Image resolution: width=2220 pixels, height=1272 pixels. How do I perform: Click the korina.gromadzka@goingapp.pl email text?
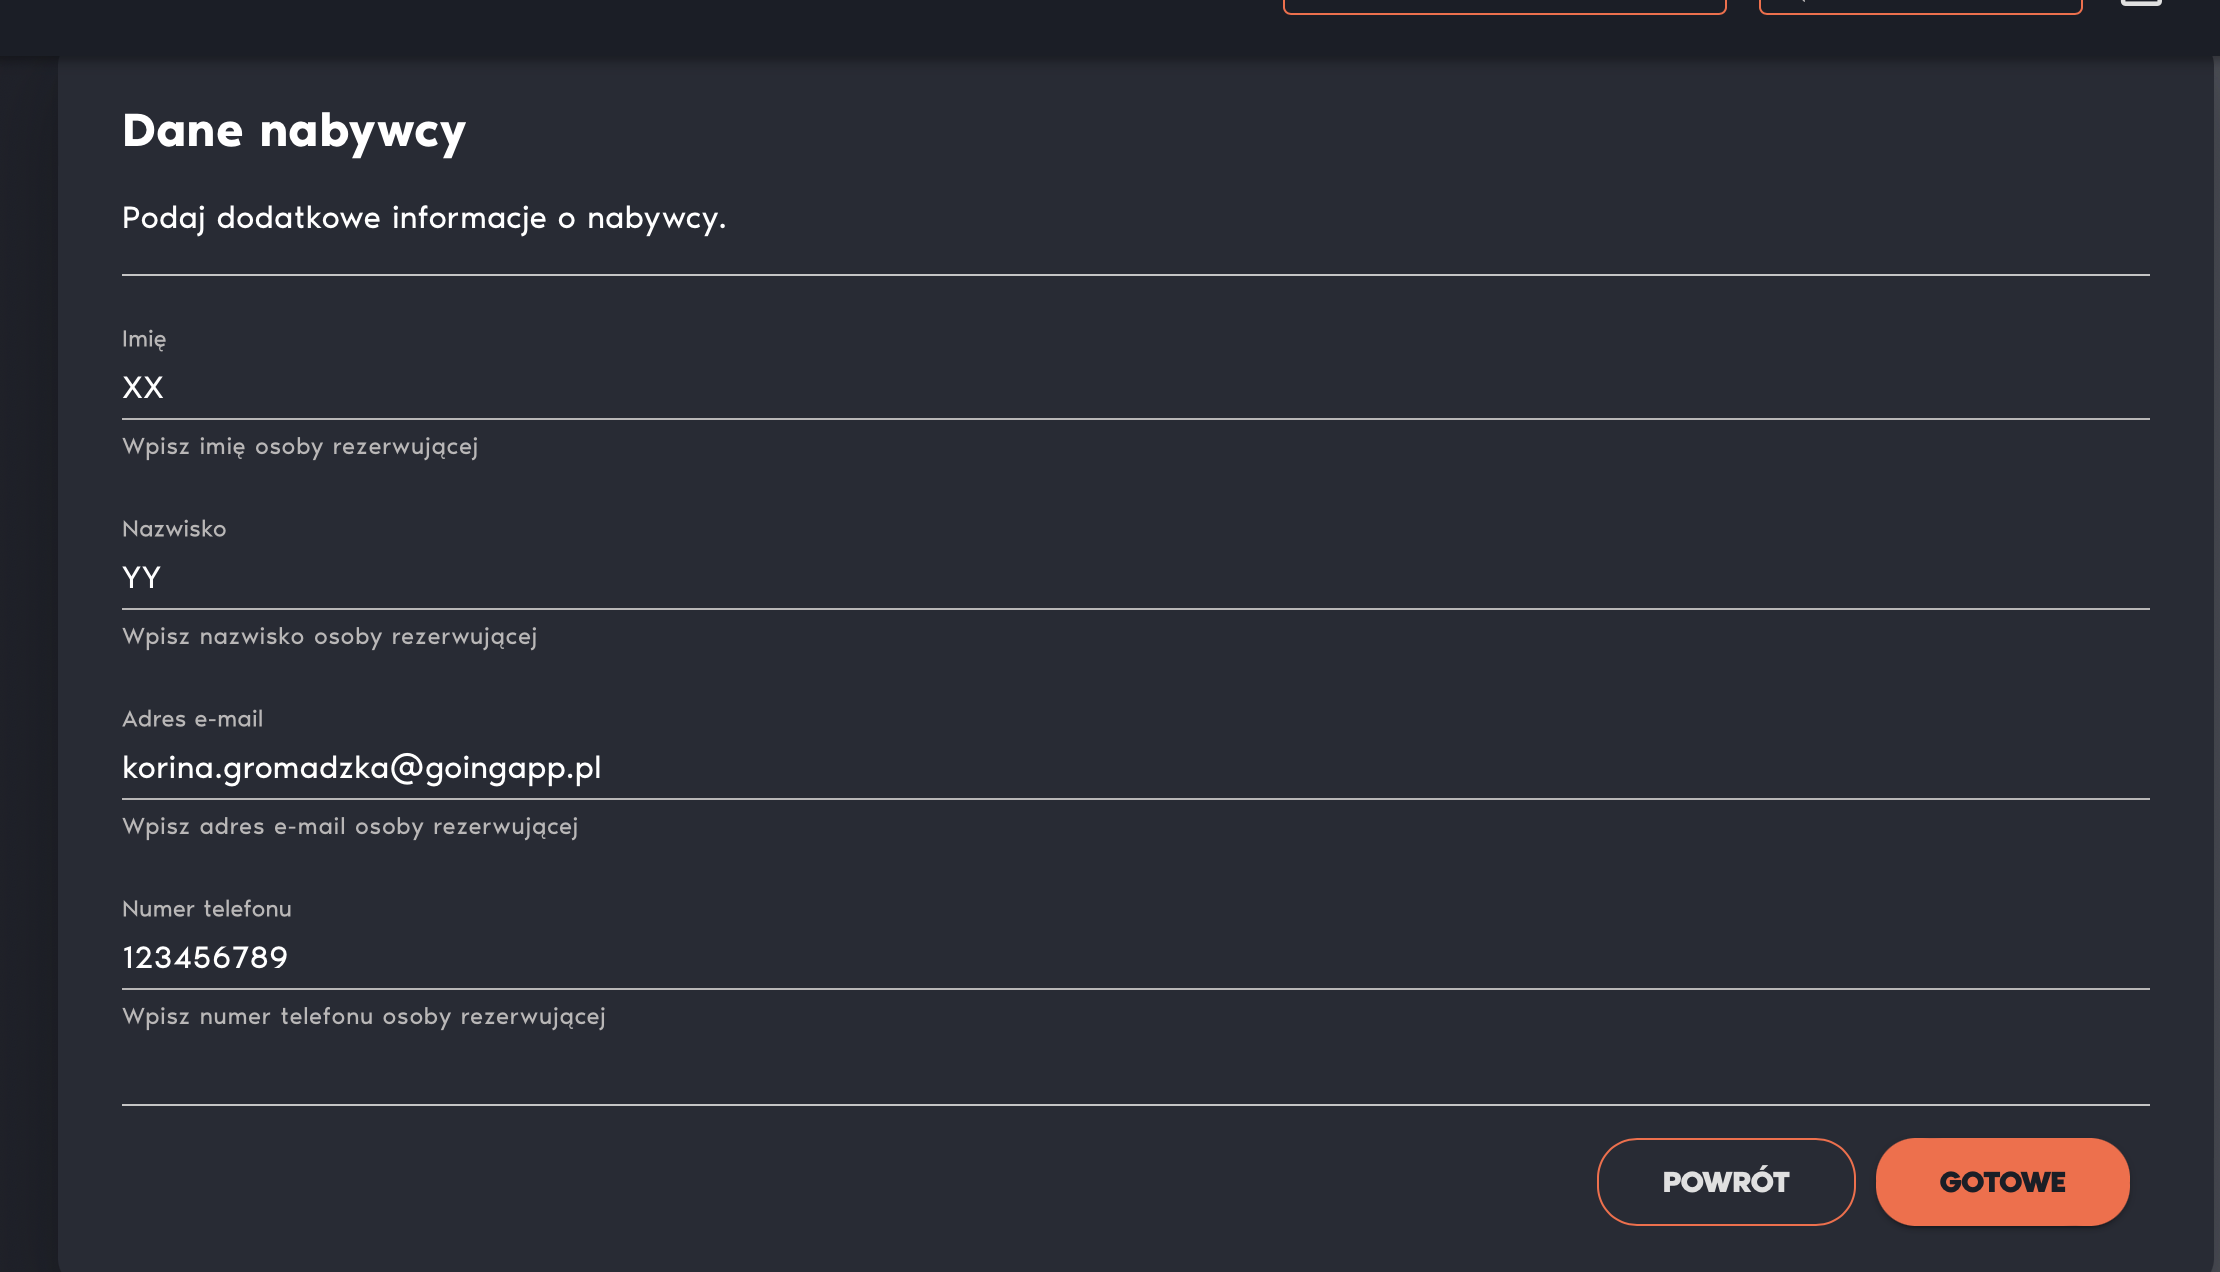tap(362, 768)
